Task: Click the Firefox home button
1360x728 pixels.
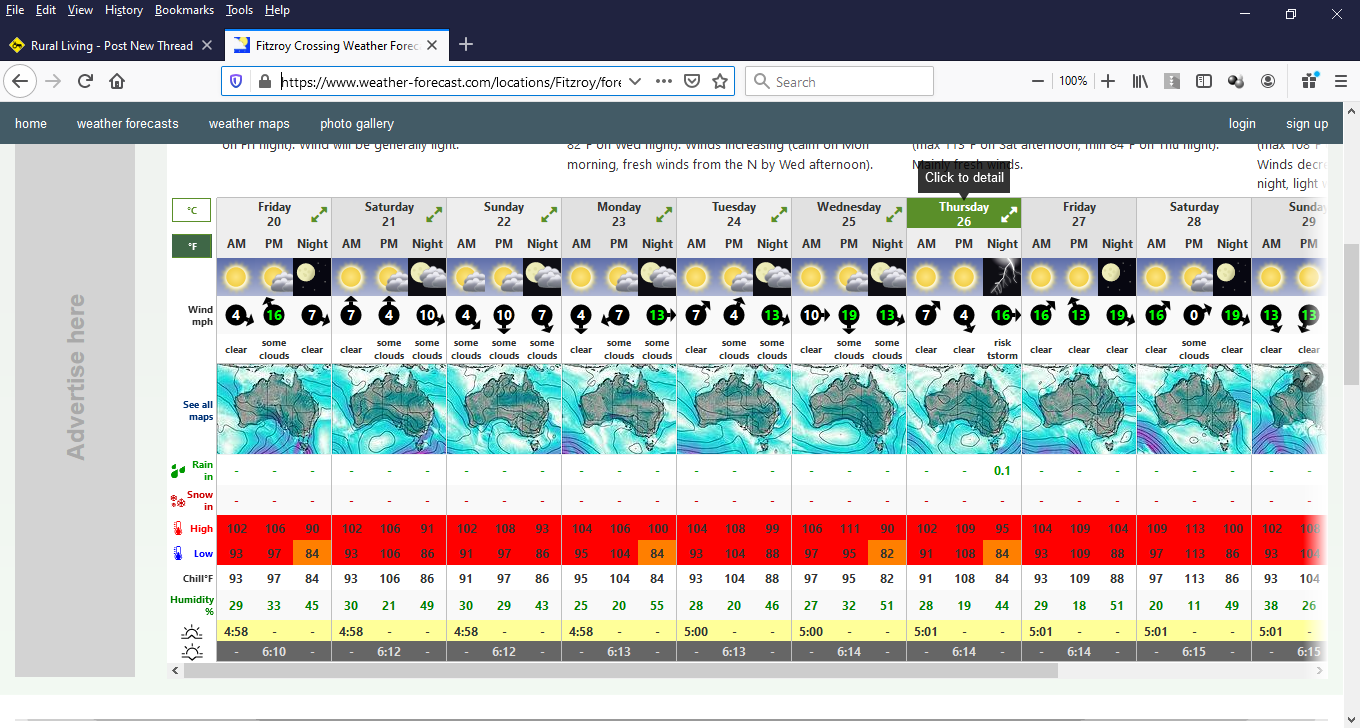Action: pyautogui.click(x=117, y=82)
